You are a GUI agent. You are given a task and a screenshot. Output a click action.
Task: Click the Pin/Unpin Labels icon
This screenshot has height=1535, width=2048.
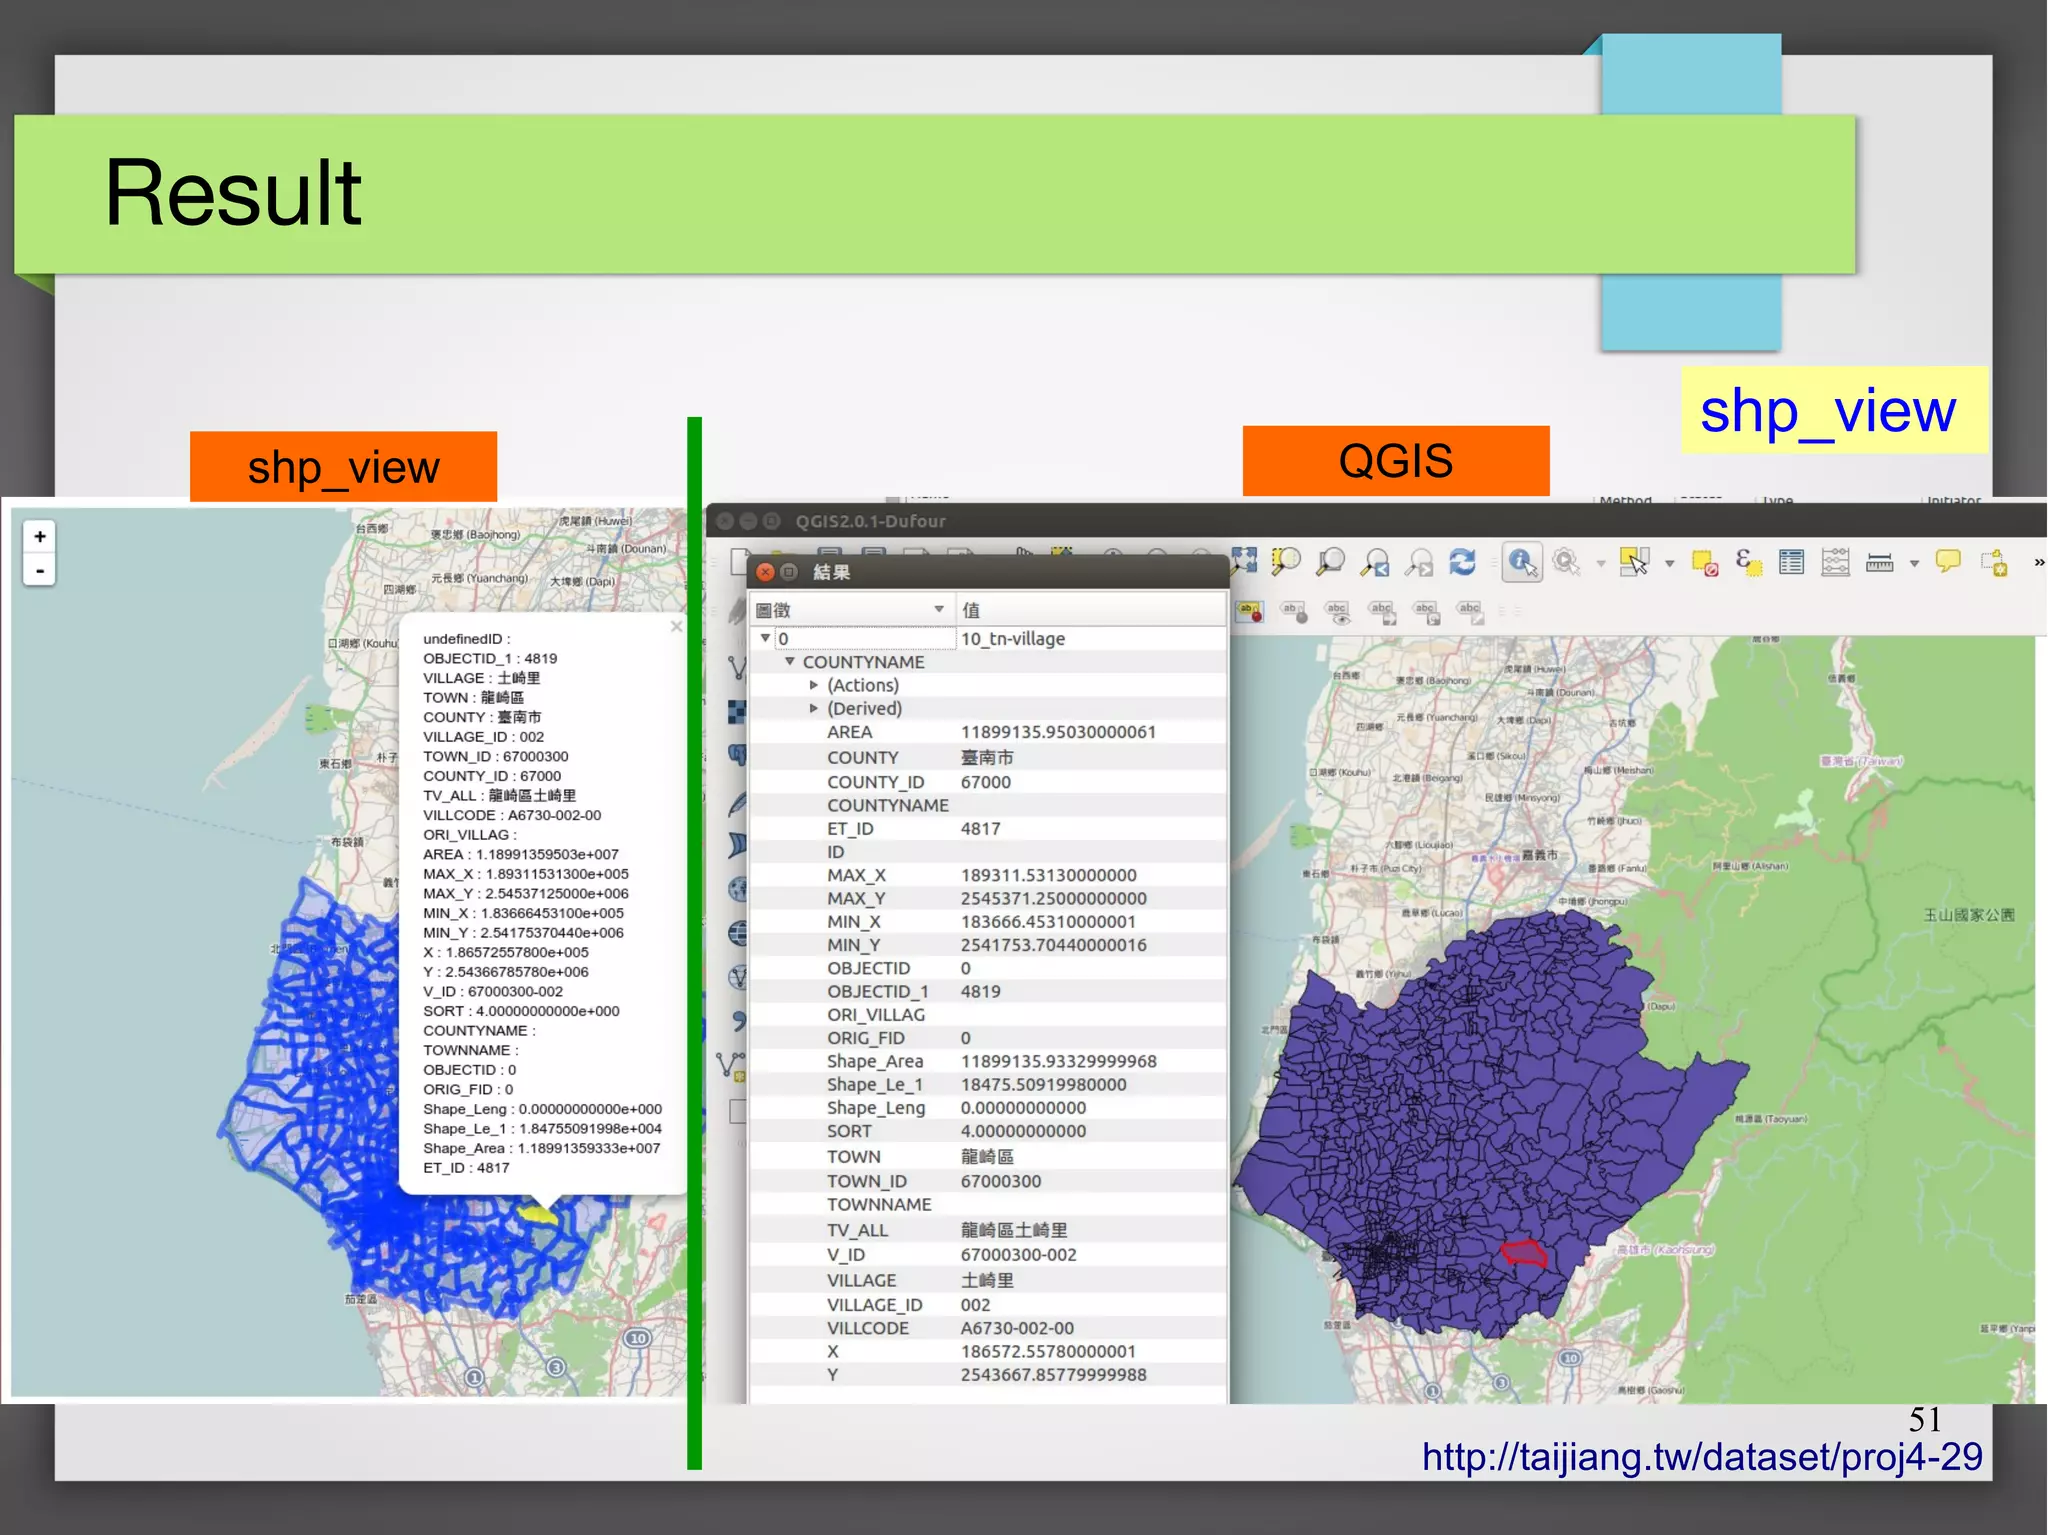(1294, 611)
